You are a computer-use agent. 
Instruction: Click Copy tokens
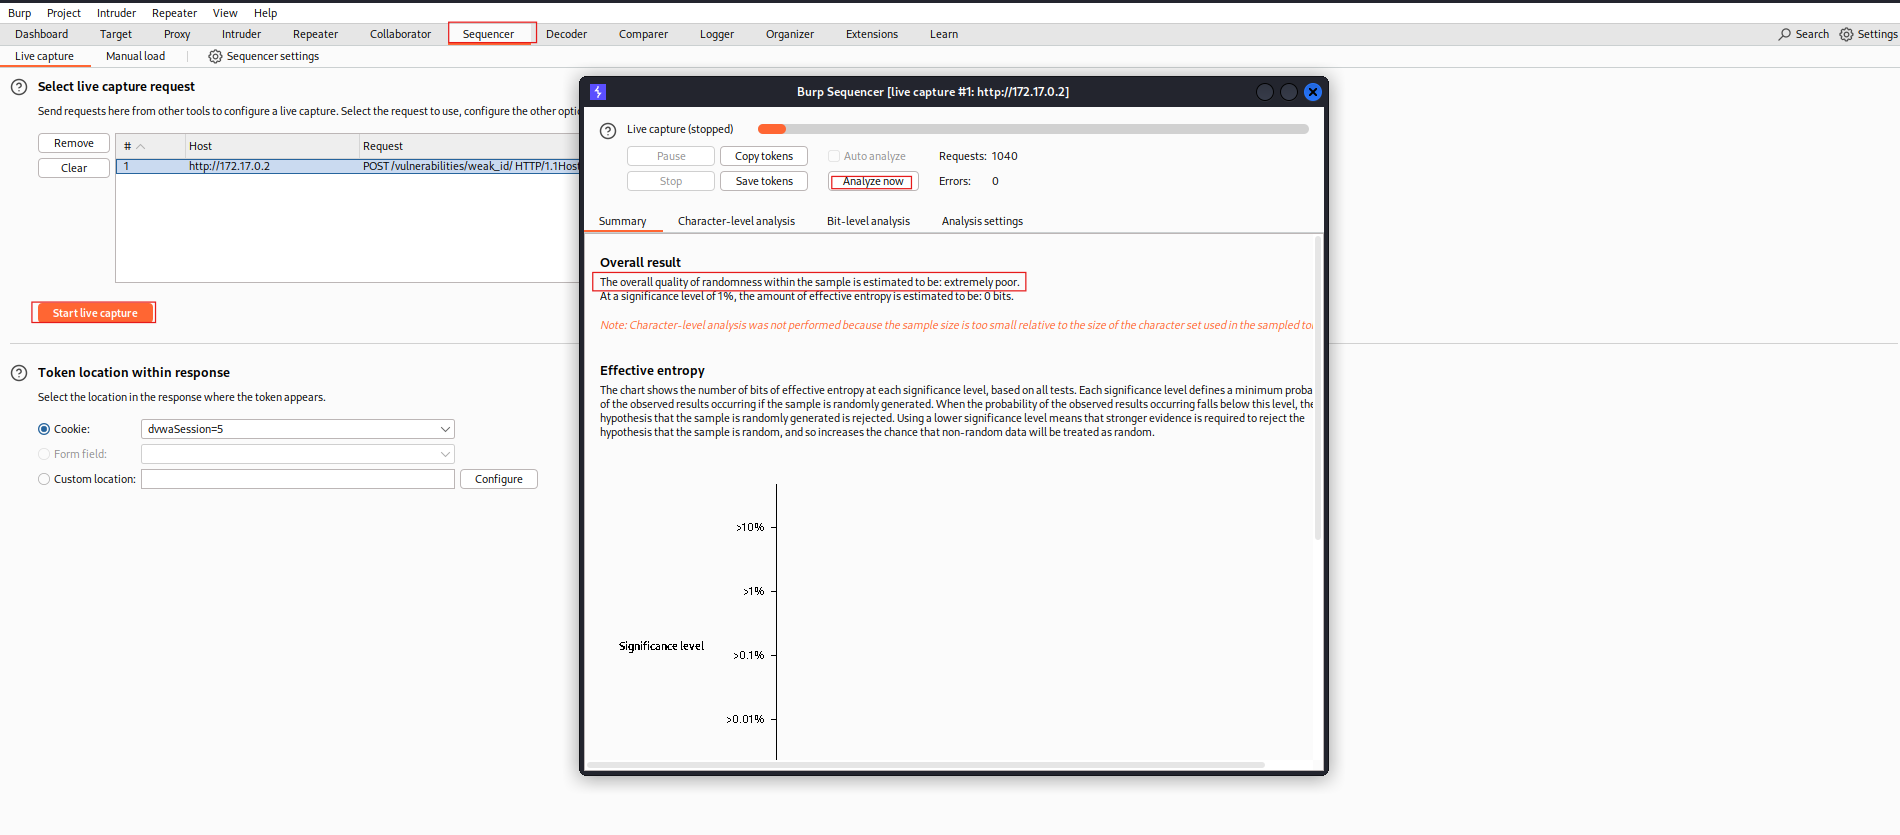pos(764,156)
